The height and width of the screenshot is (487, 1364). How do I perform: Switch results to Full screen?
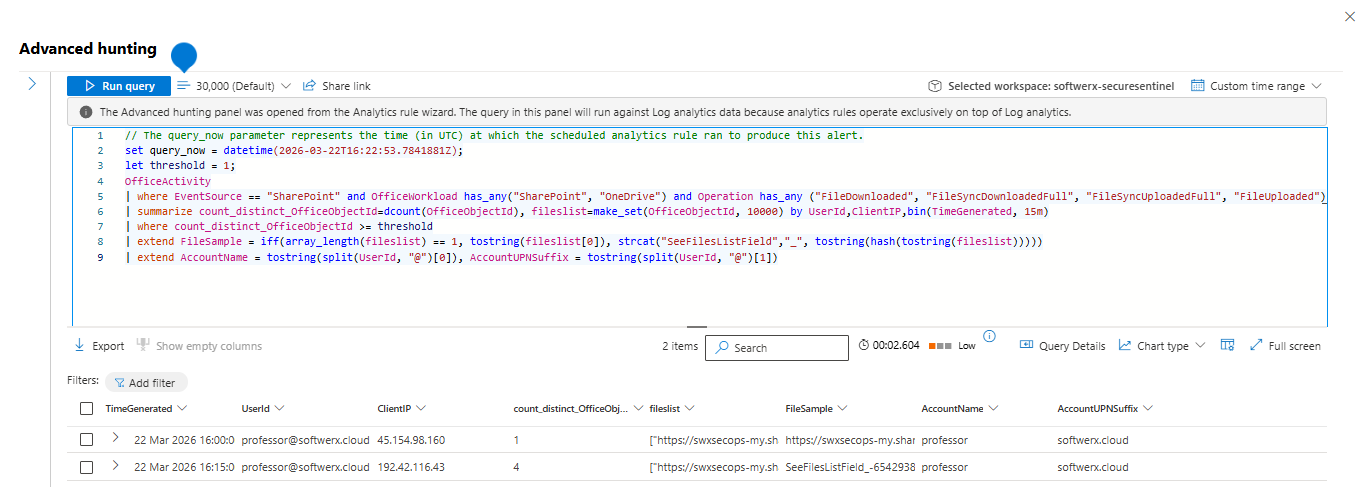[1285, 346]
